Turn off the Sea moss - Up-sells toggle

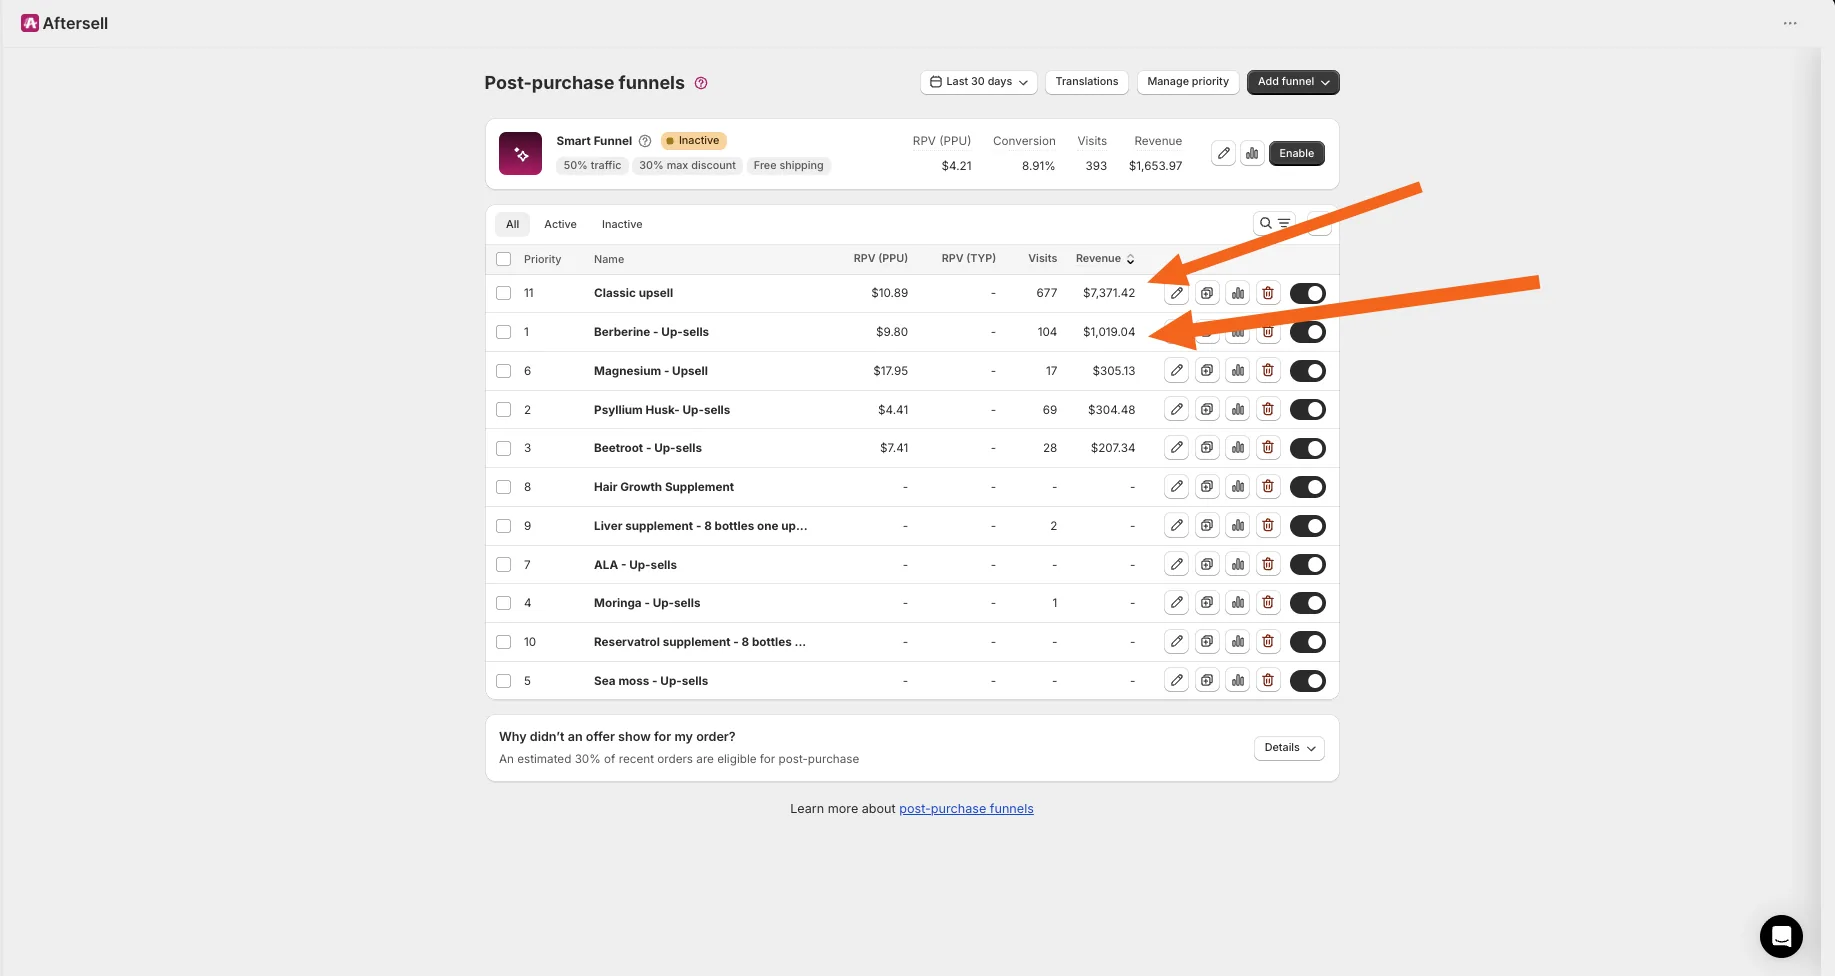point(1307,681)
